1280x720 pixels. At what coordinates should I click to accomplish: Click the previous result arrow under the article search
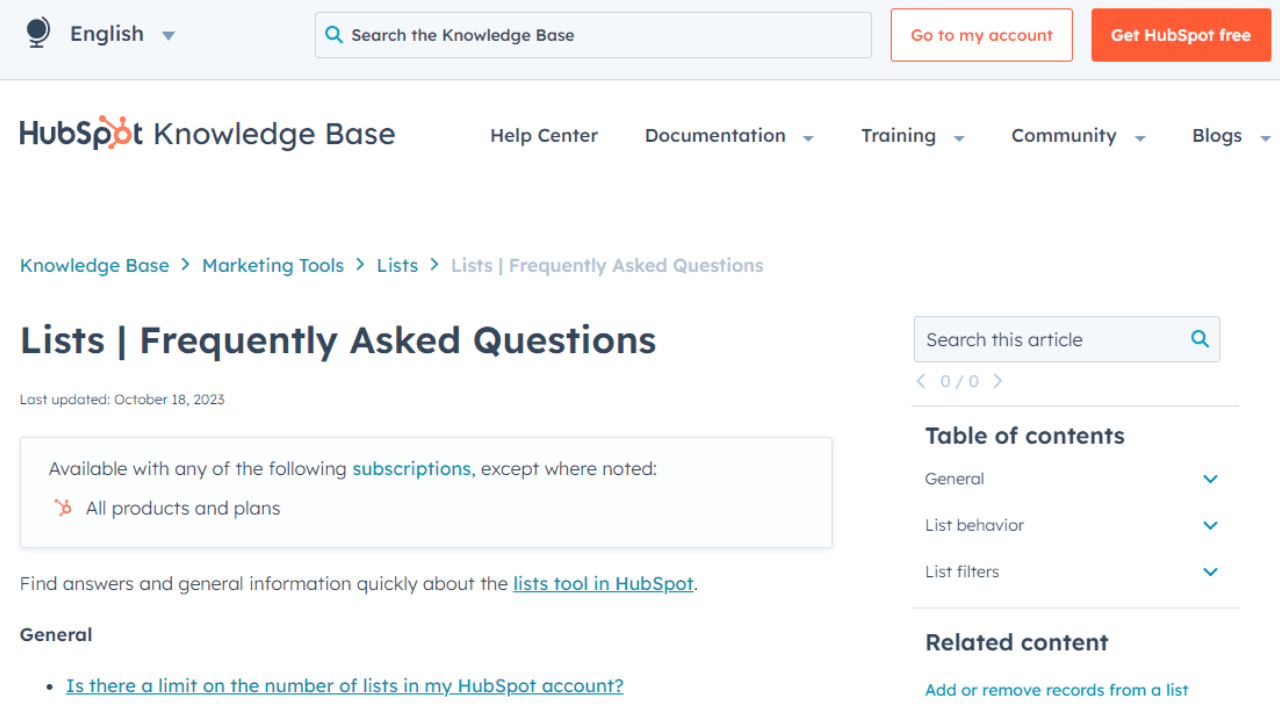point(921,381)
